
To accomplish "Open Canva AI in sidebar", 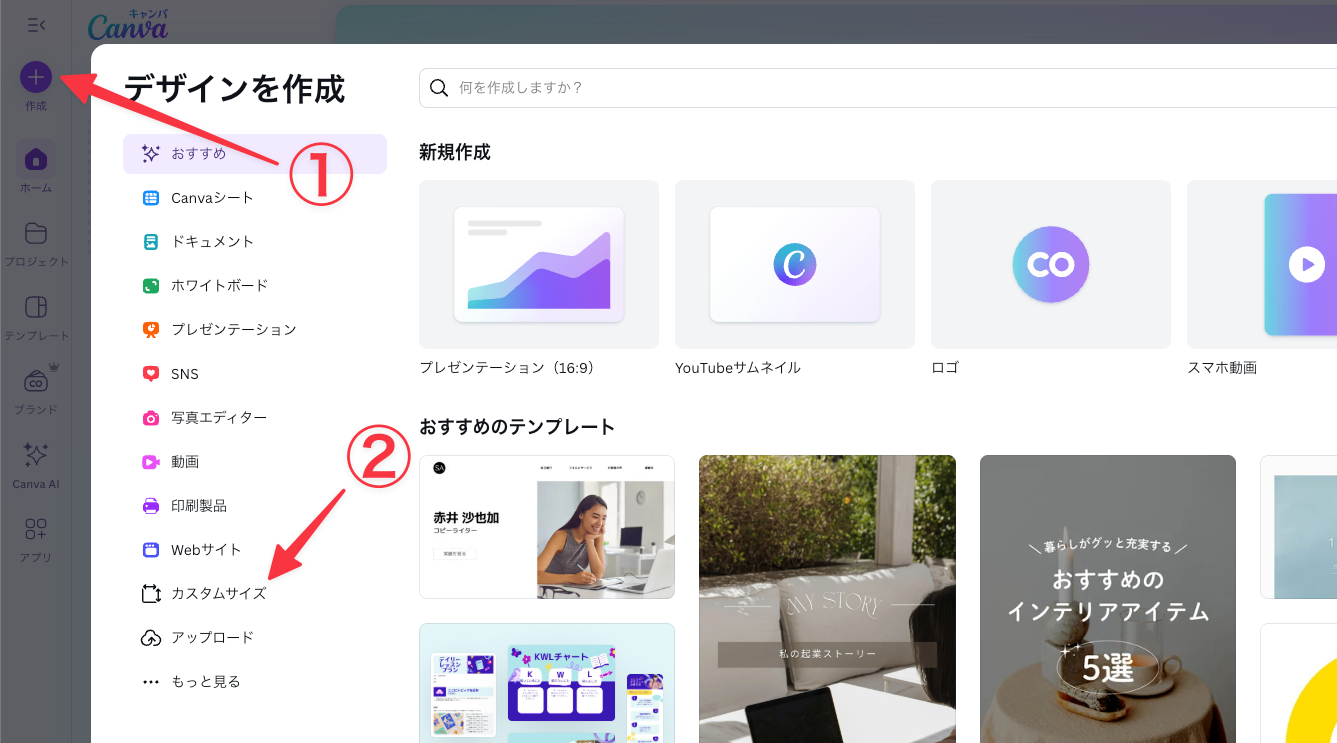I will [36, 455].
